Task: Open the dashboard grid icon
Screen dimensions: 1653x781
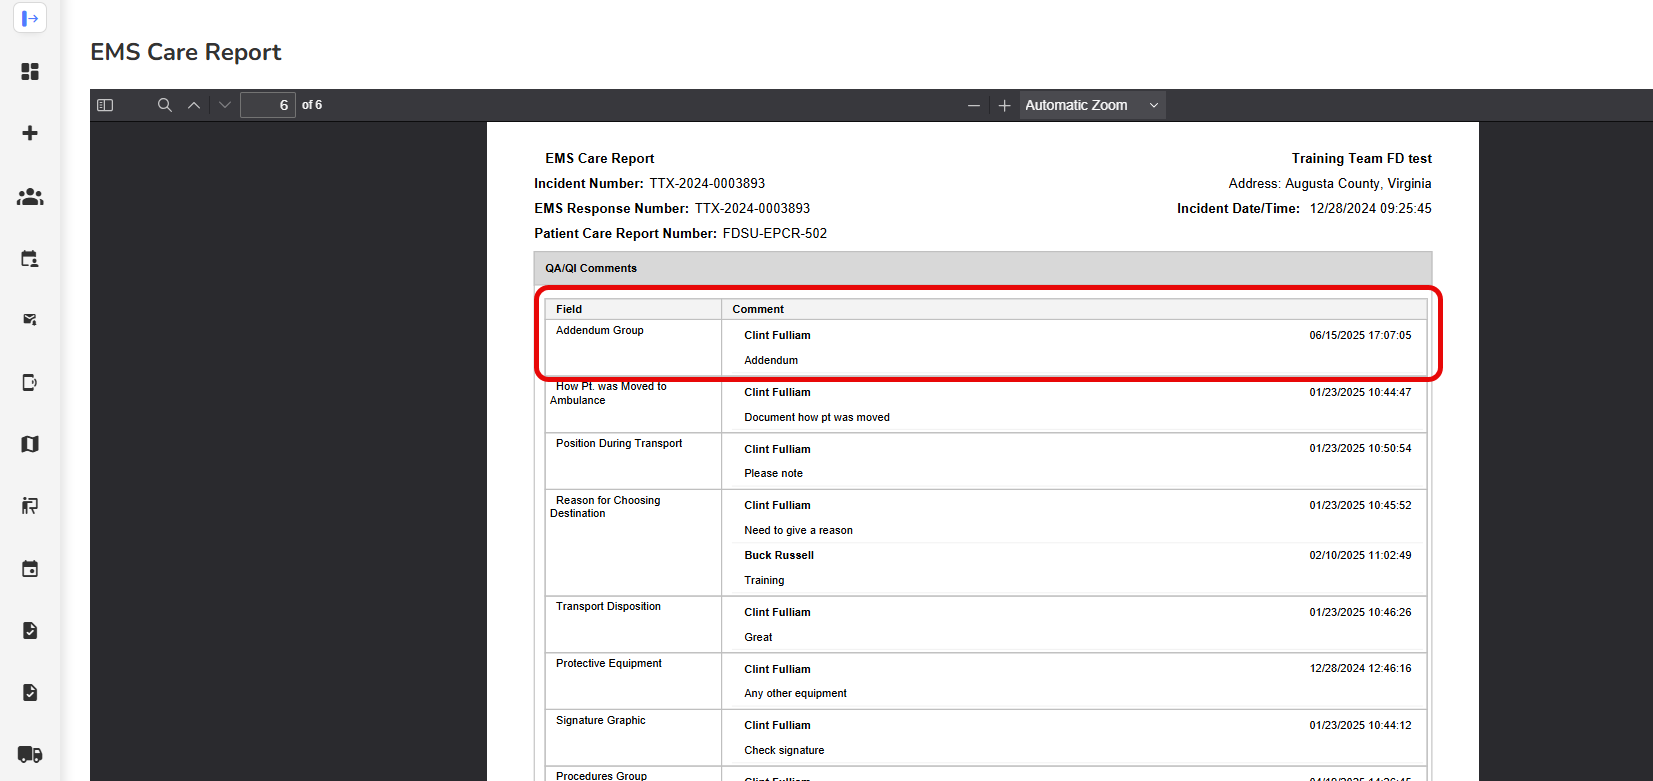Action: pos(30,72)
